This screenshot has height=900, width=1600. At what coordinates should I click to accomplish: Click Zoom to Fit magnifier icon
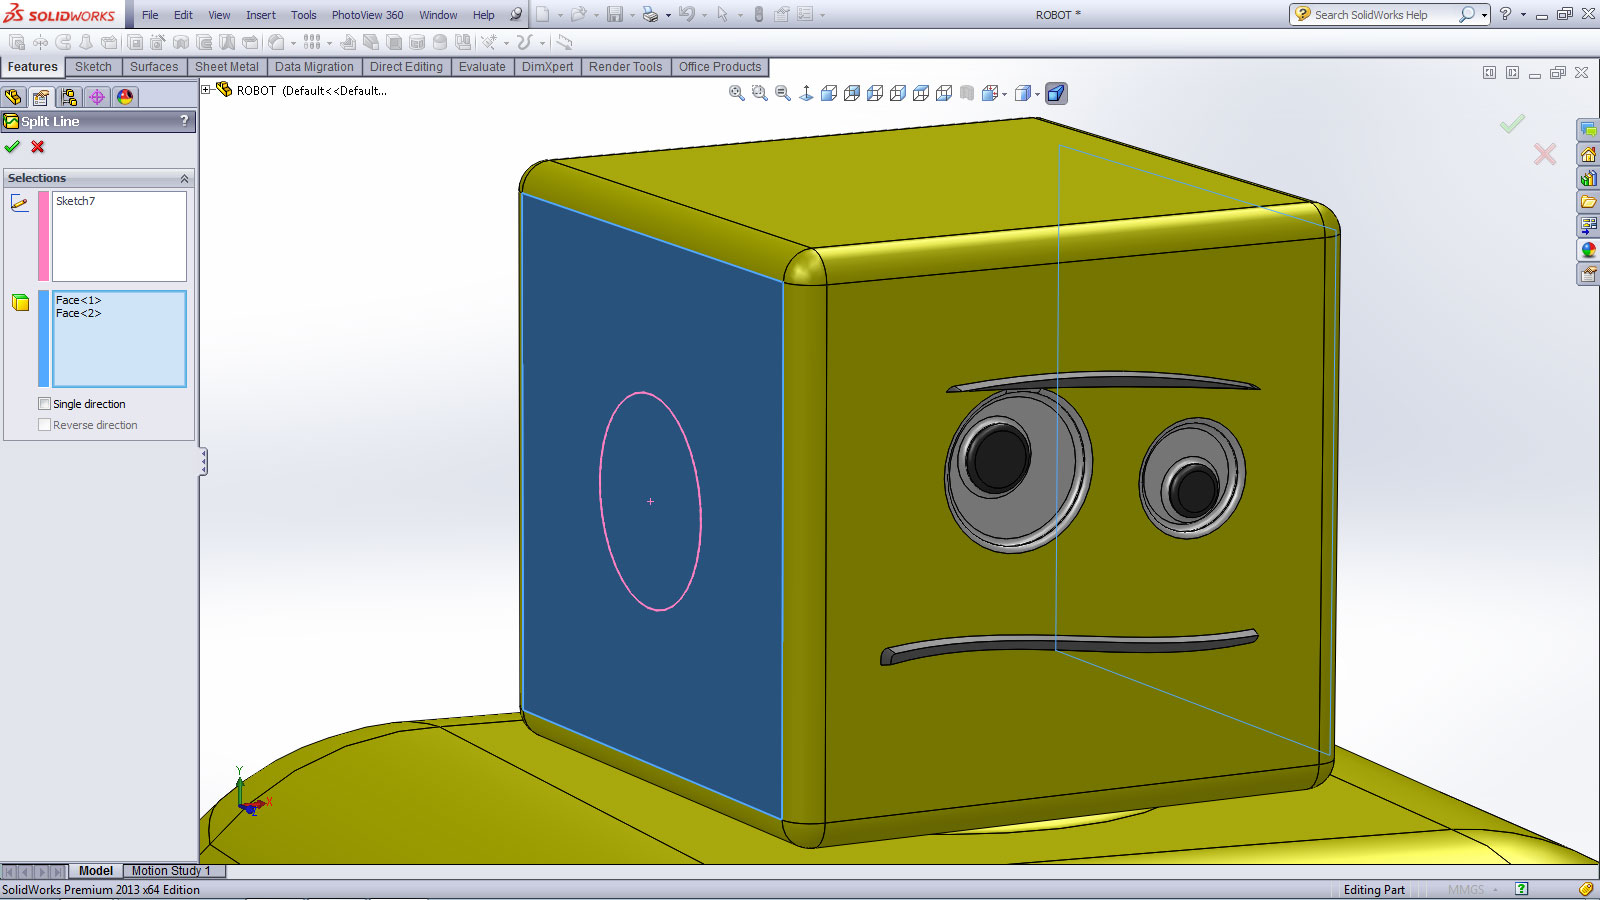click(737, 93)
